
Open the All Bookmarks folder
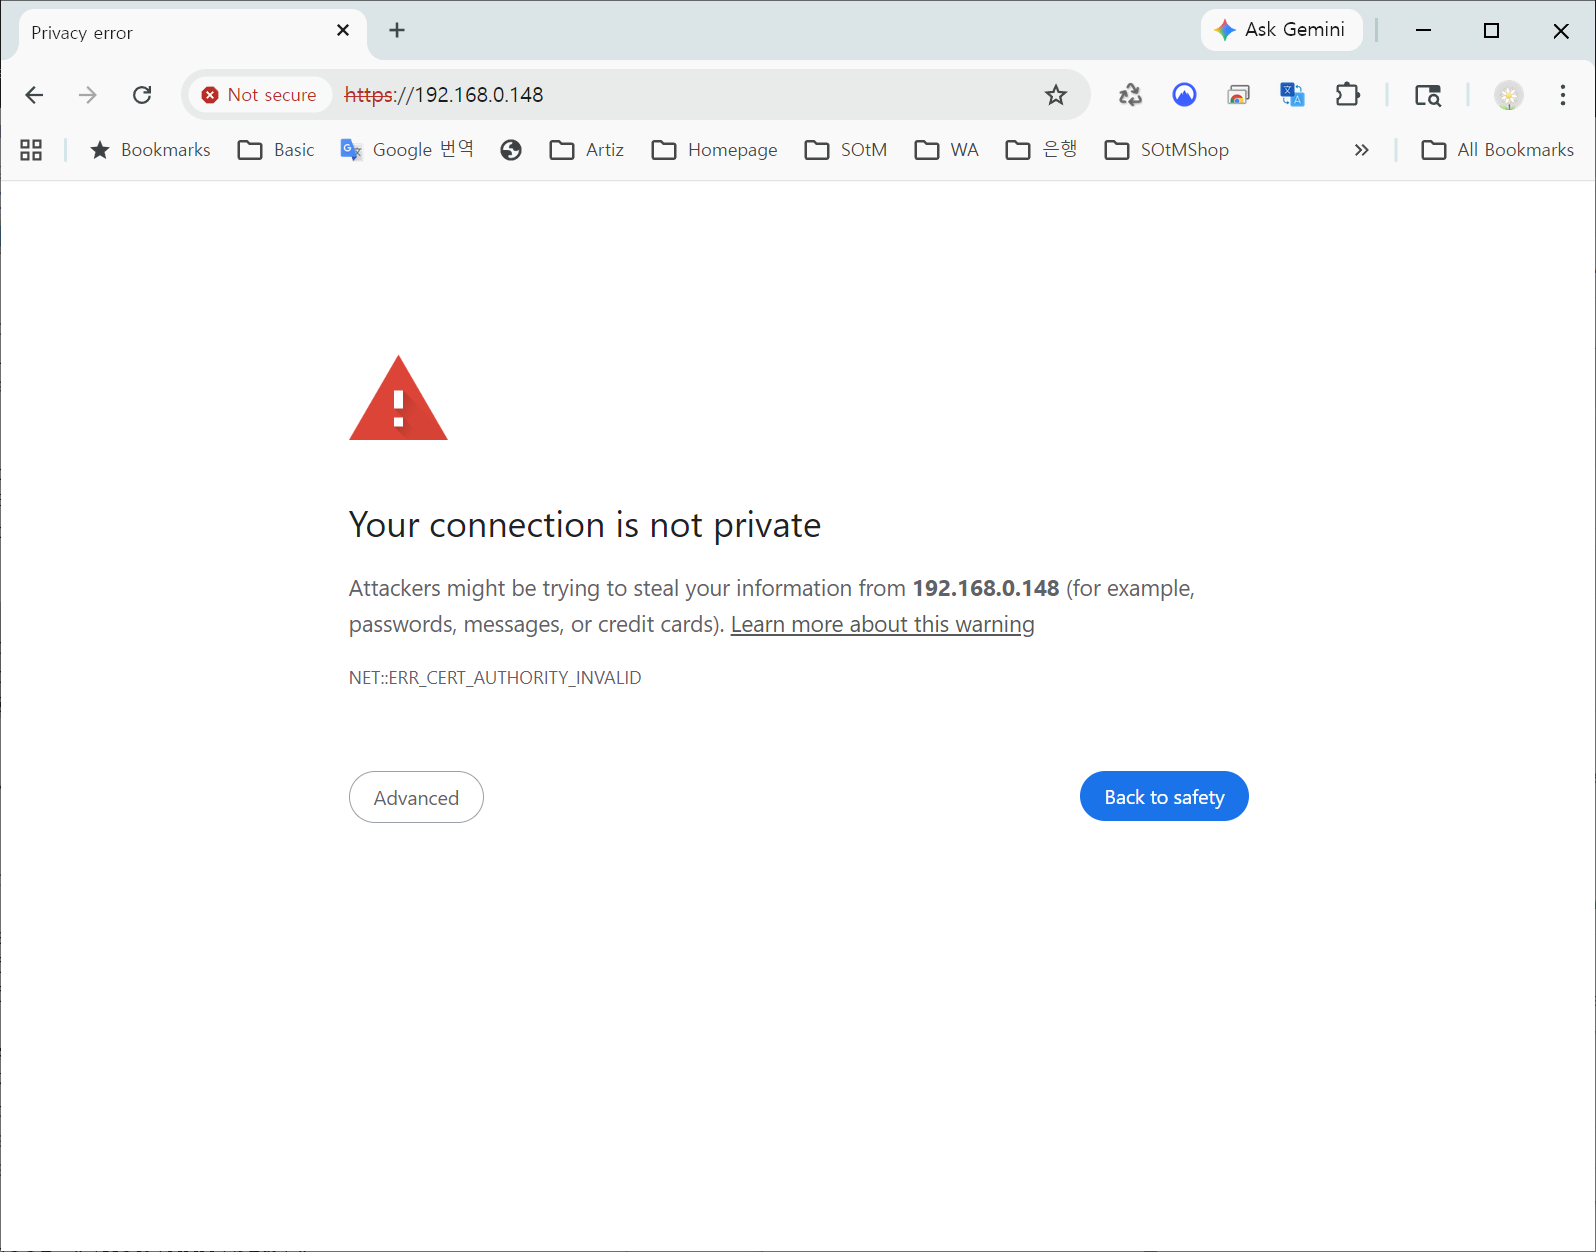coord(1497,150)
